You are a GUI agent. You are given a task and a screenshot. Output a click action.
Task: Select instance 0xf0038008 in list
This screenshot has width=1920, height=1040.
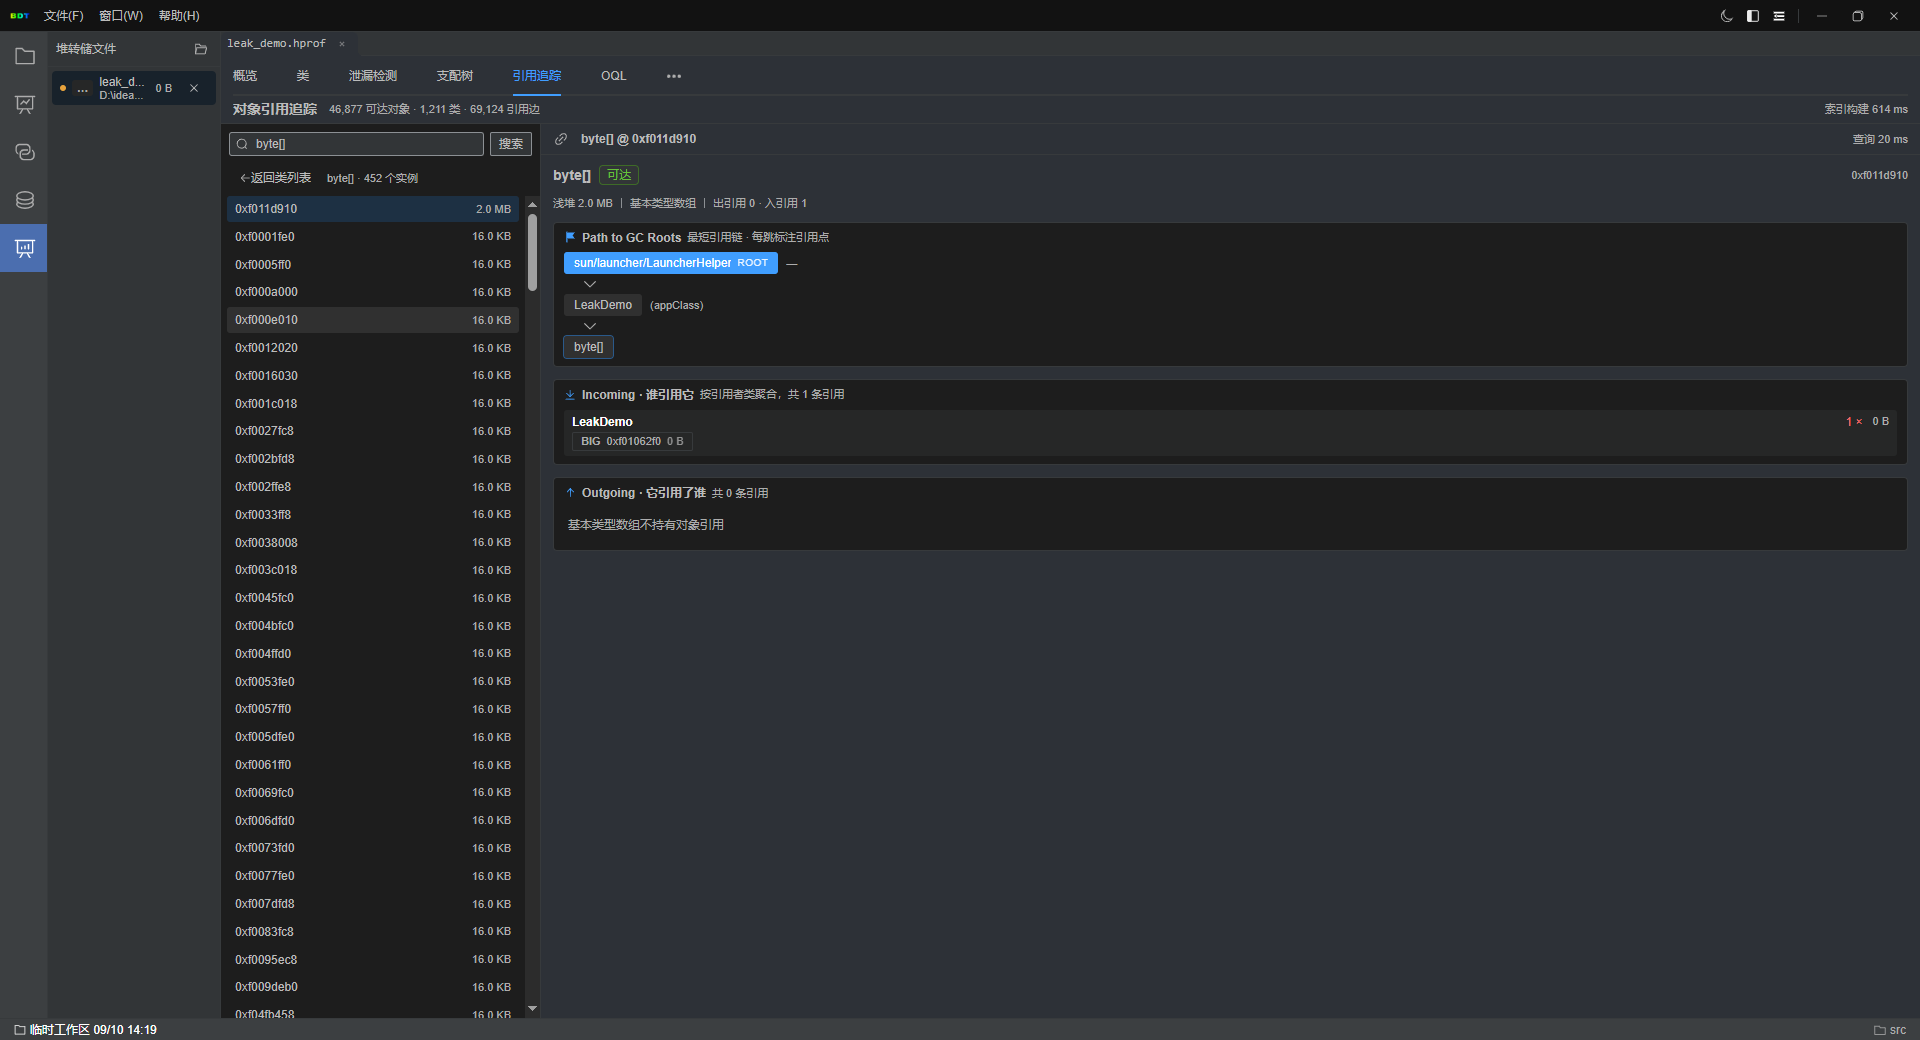(373, 543)
